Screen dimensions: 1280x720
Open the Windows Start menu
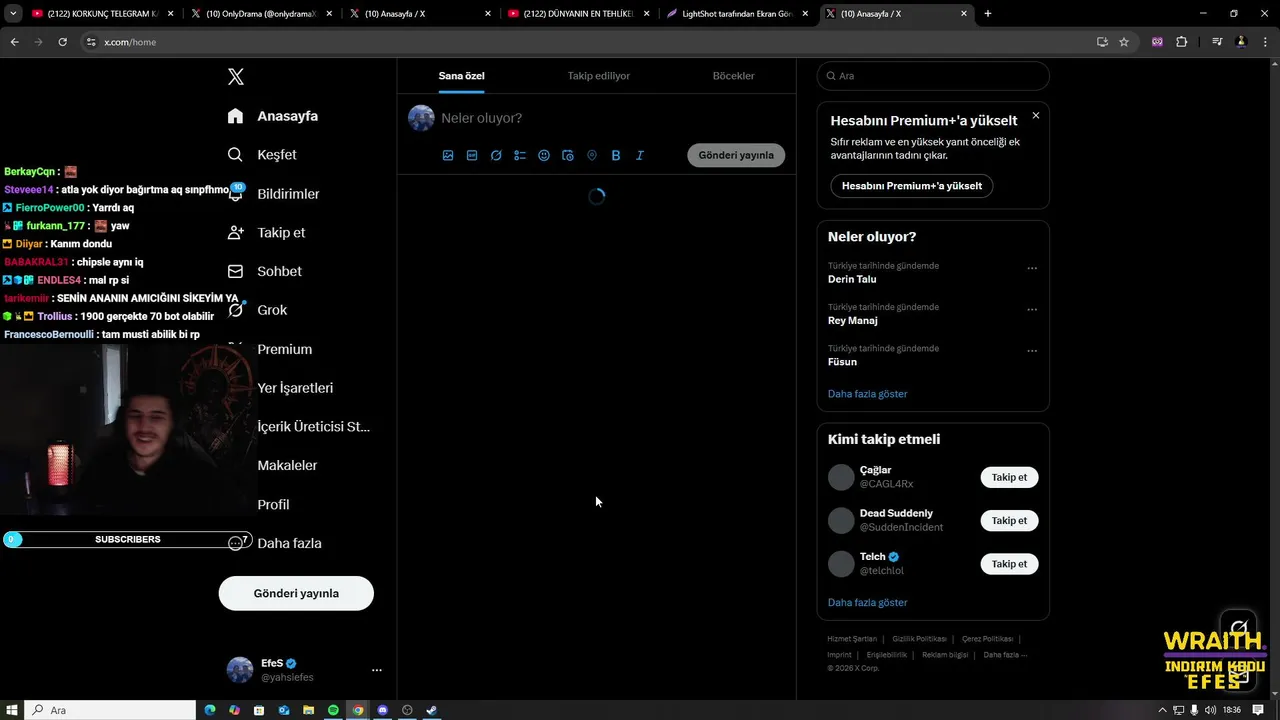(12, 710)
